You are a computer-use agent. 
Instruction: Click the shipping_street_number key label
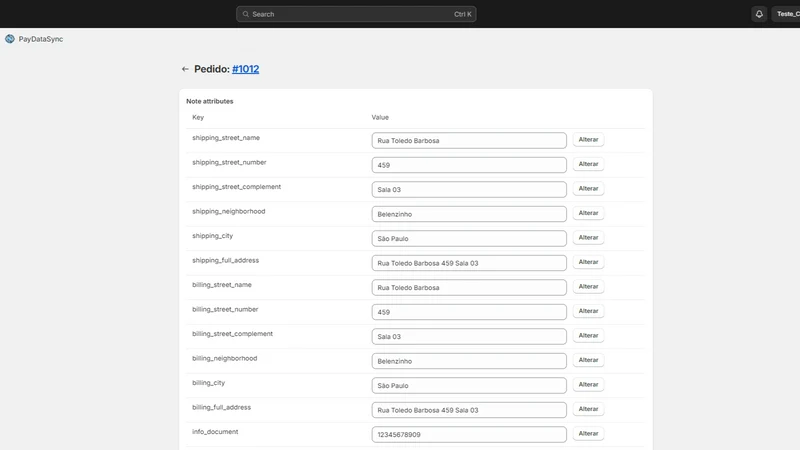[229, 162]
